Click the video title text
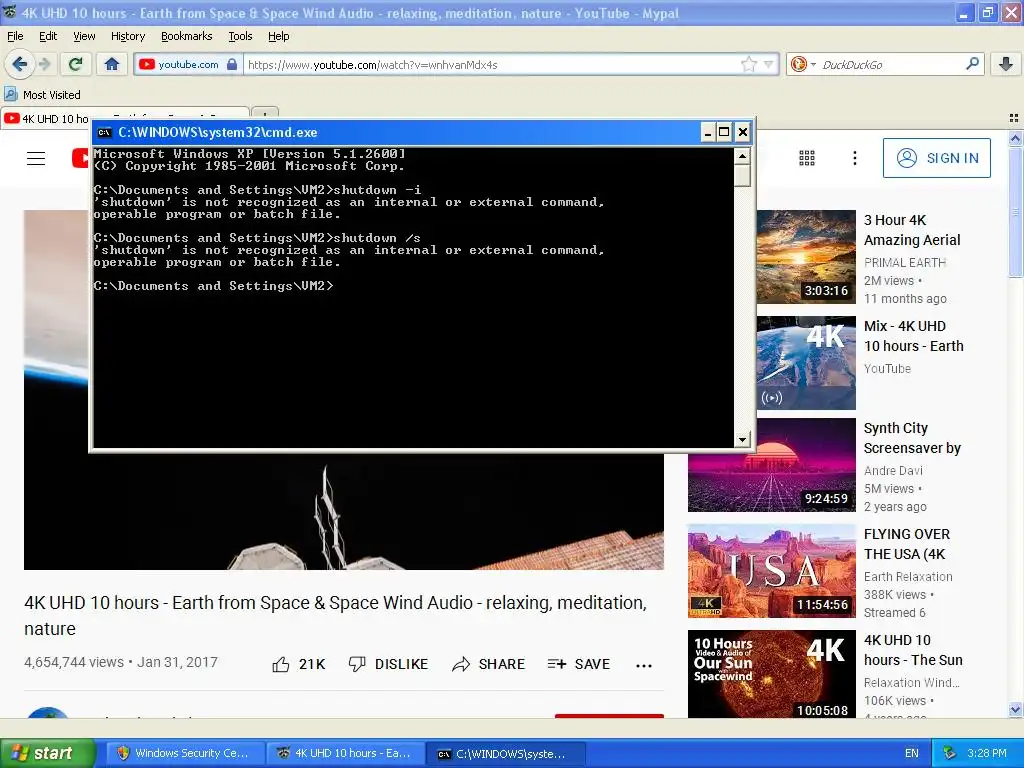 [336, 615]
